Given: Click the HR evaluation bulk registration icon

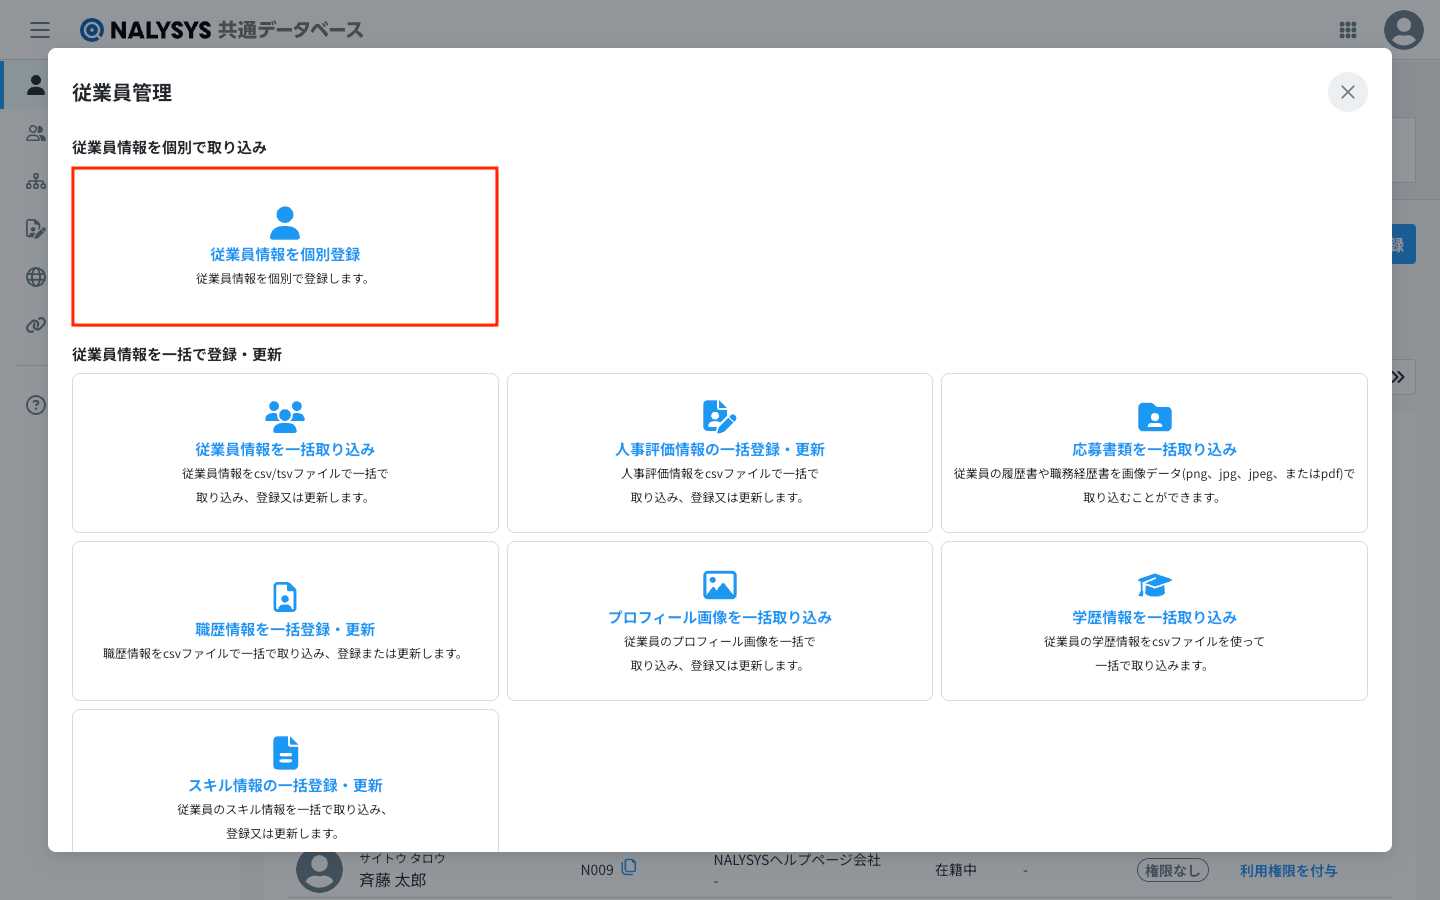Looking at the screenshot, I should (719, 416).
